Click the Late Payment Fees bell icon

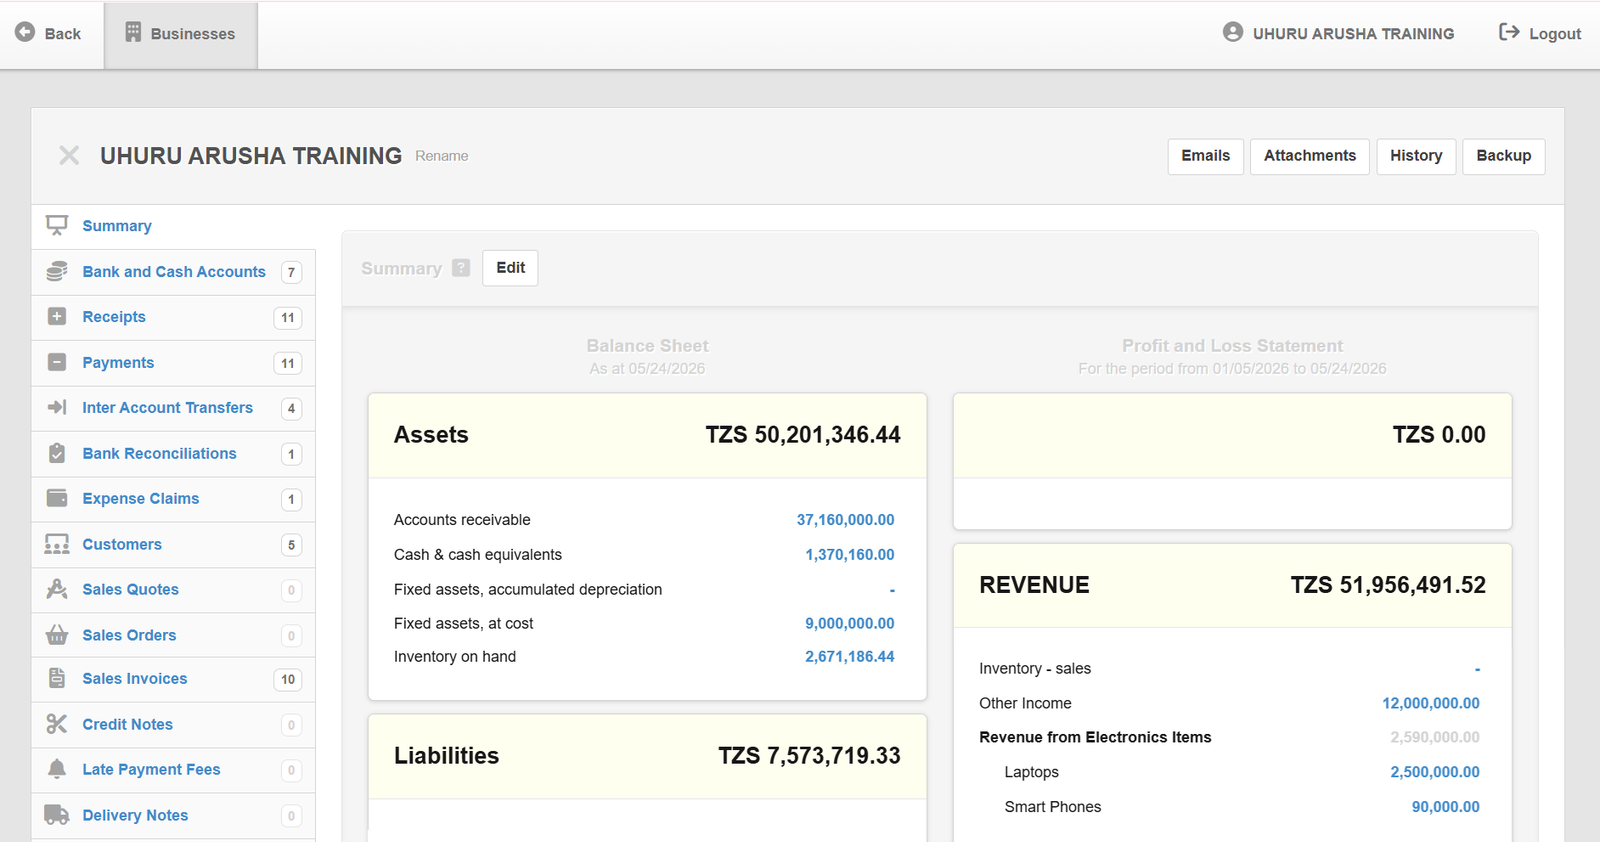57,769
